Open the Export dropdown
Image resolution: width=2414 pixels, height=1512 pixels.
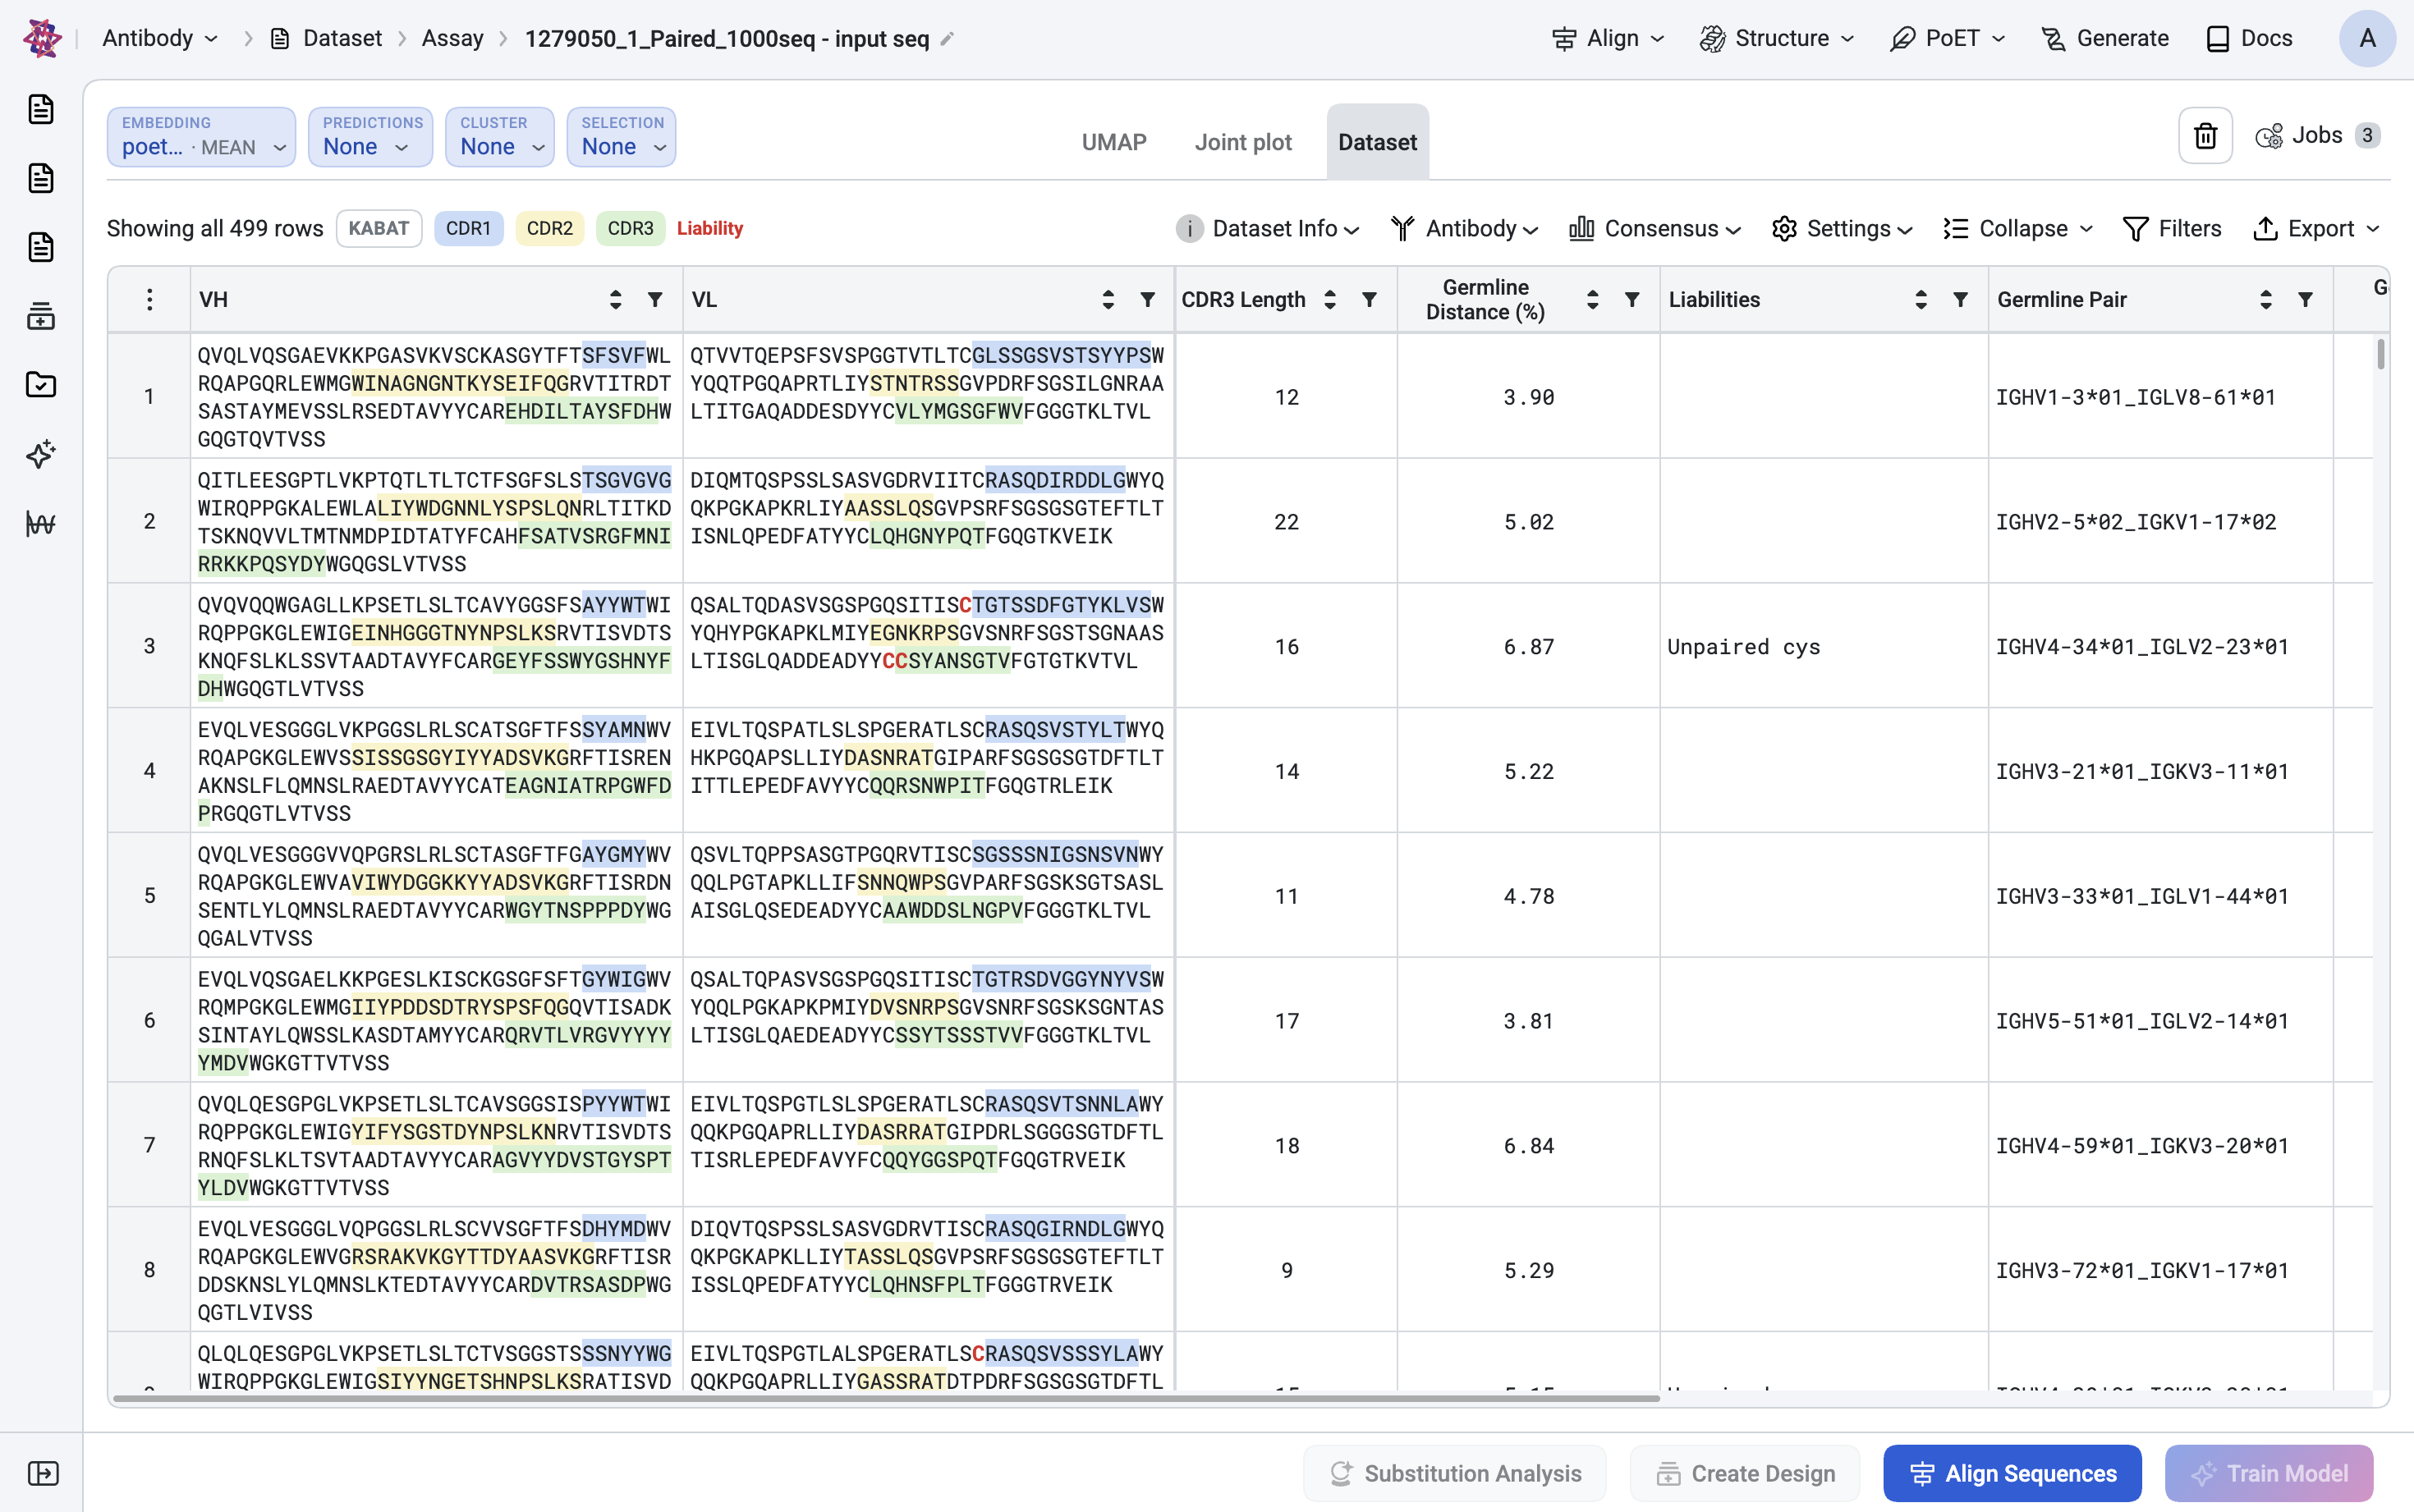click(2316, 229)
